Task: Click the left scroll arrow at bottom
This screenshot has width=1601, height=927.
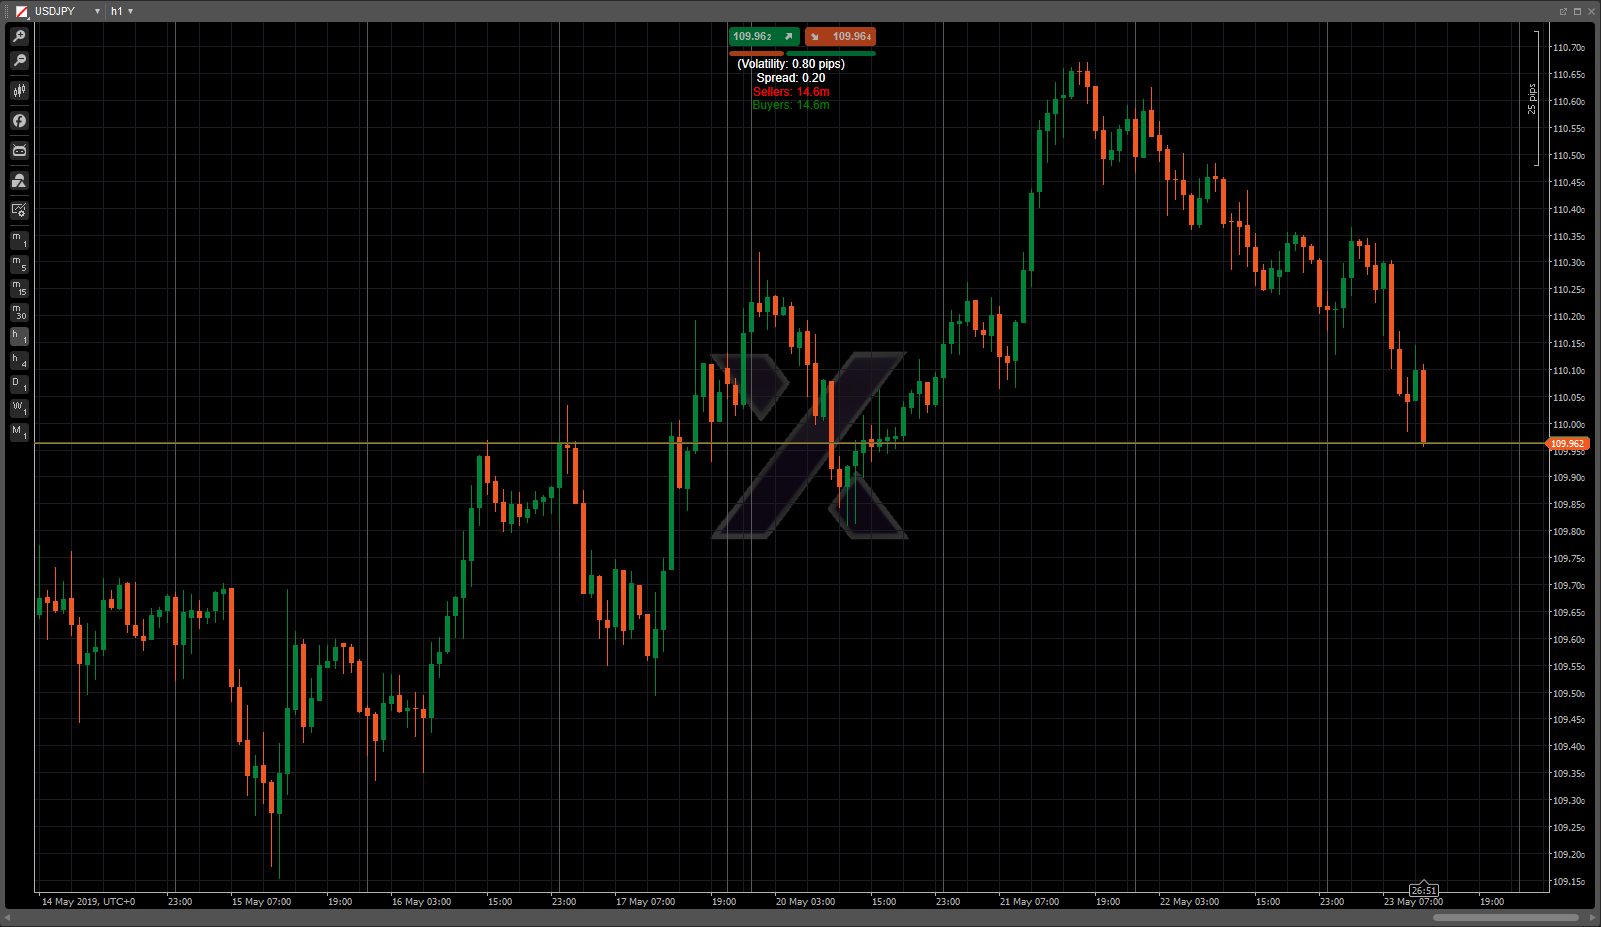Action: [8, 917]
